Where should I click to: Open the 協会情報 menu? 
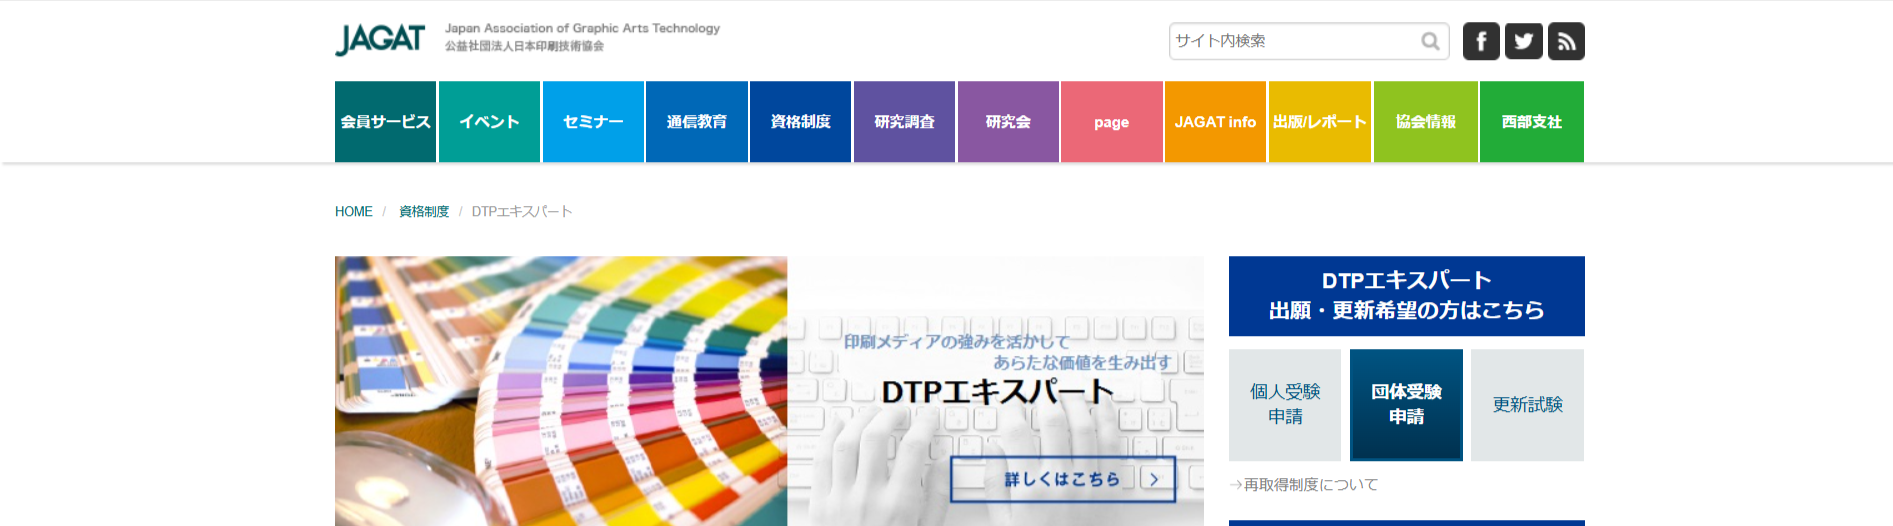point(1426,122)
